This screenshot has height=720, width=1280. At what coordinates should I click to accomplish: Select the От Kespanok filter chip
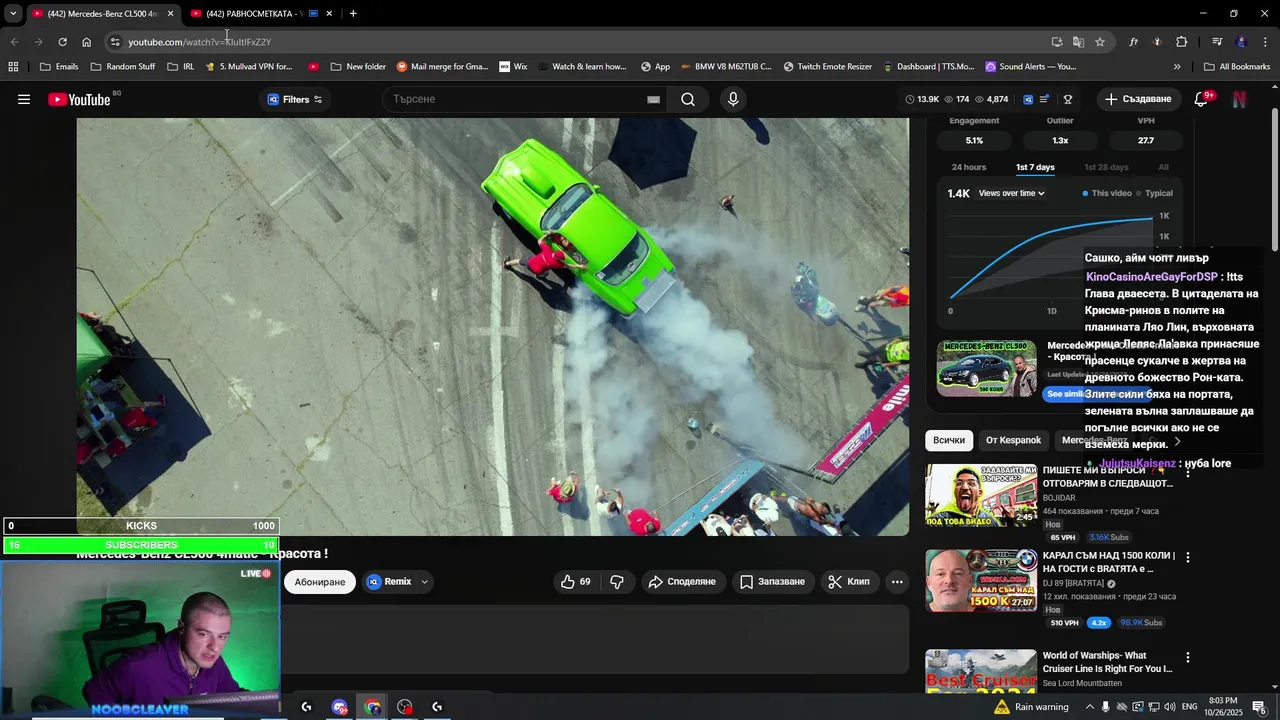click(x=1013, y=440)
